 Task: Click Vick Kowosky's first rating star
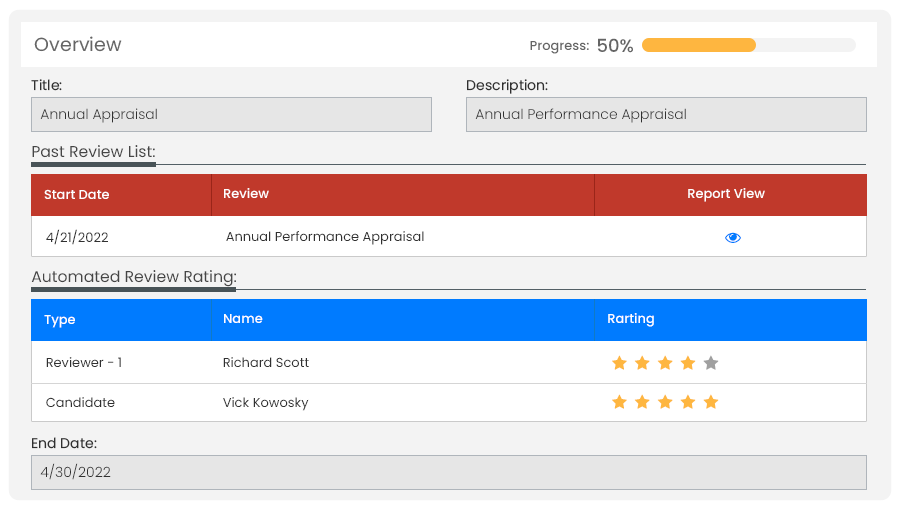(619, 402)
